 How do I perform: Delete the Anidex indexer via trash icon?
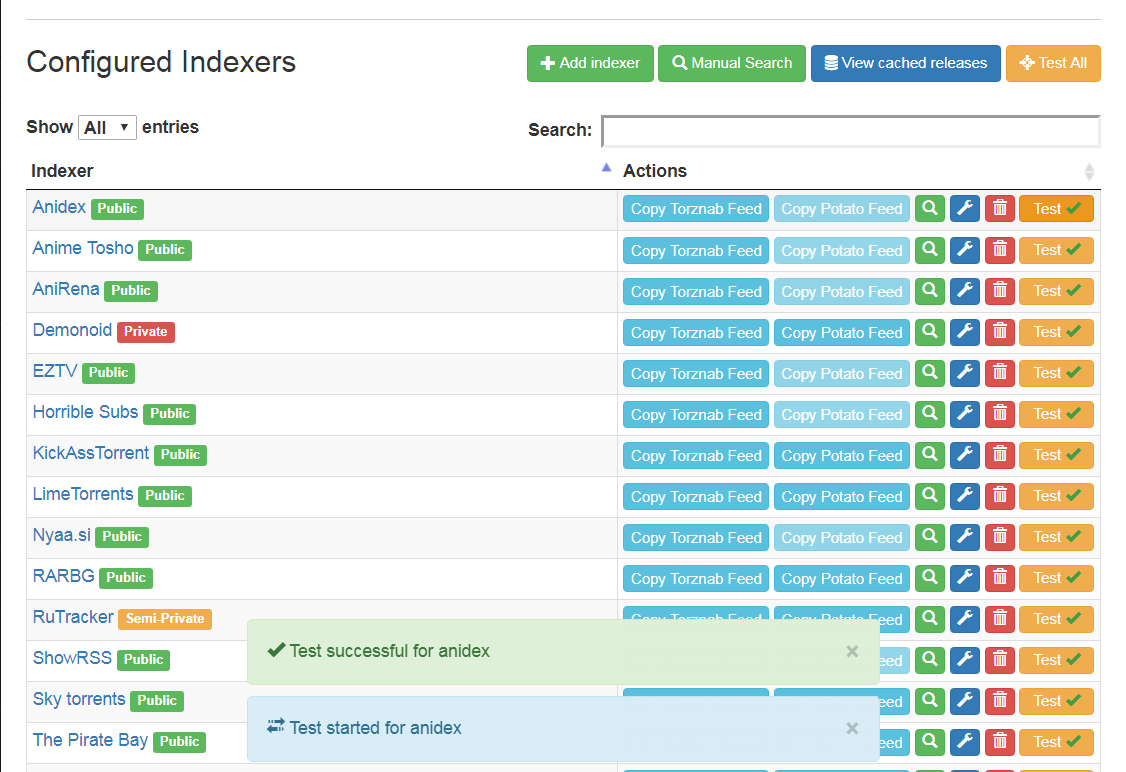coord(1000,209)
